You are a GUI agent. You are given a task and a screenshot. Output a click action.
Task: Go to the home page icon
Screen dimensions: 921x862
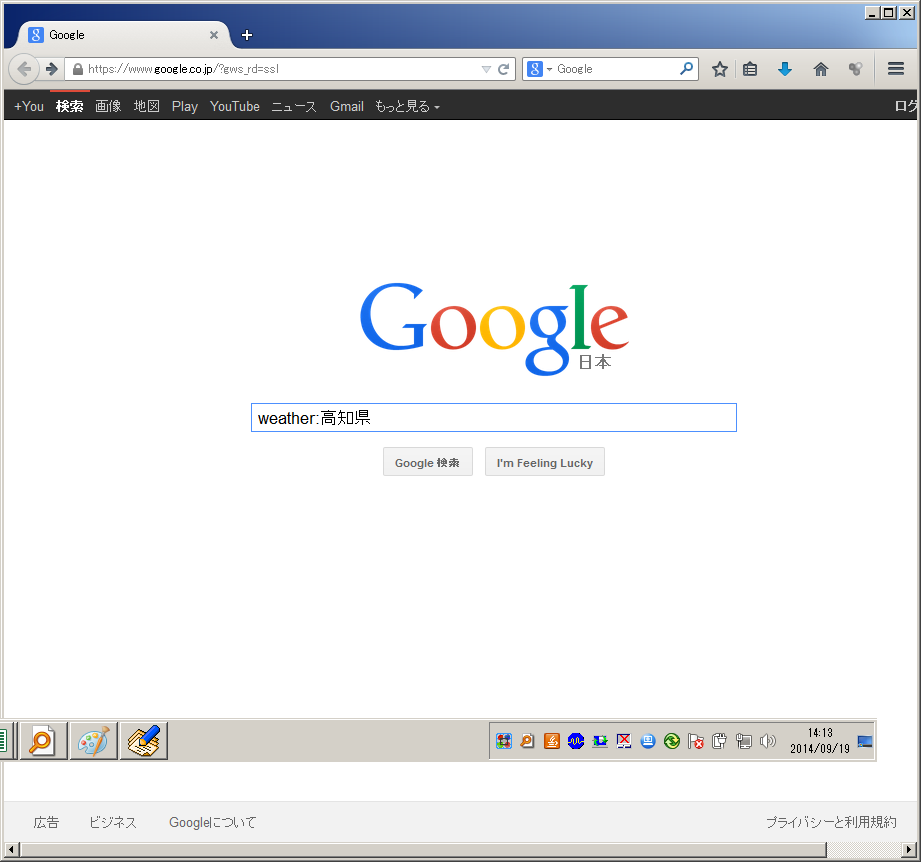pos(821,69)
